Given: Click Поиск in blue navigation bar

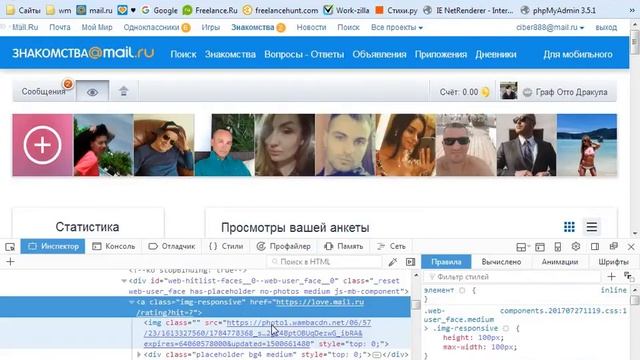Looking at the screenshot, I should [183, 54].
